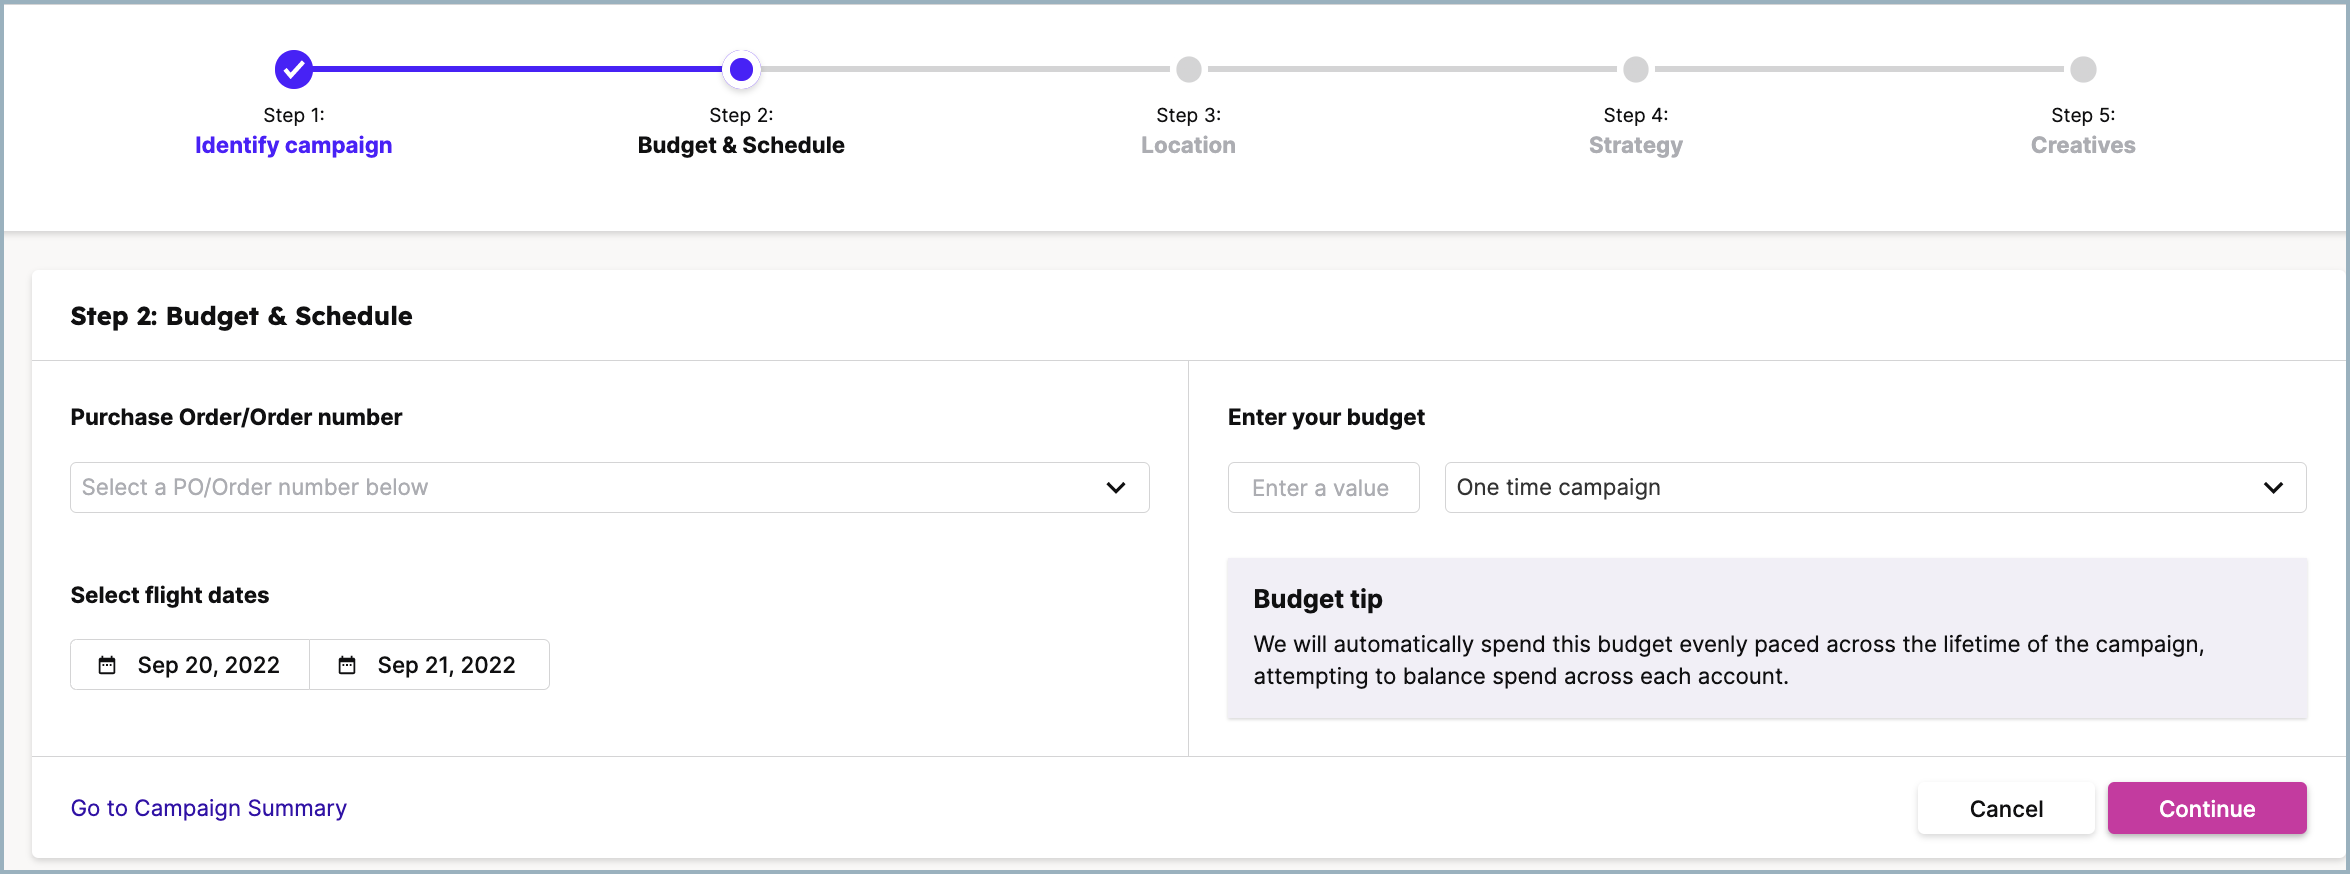Click calendar icon beside Sep 21, 2022
The height and width of the screenshot is (874, 2350).
coord(347,665)
